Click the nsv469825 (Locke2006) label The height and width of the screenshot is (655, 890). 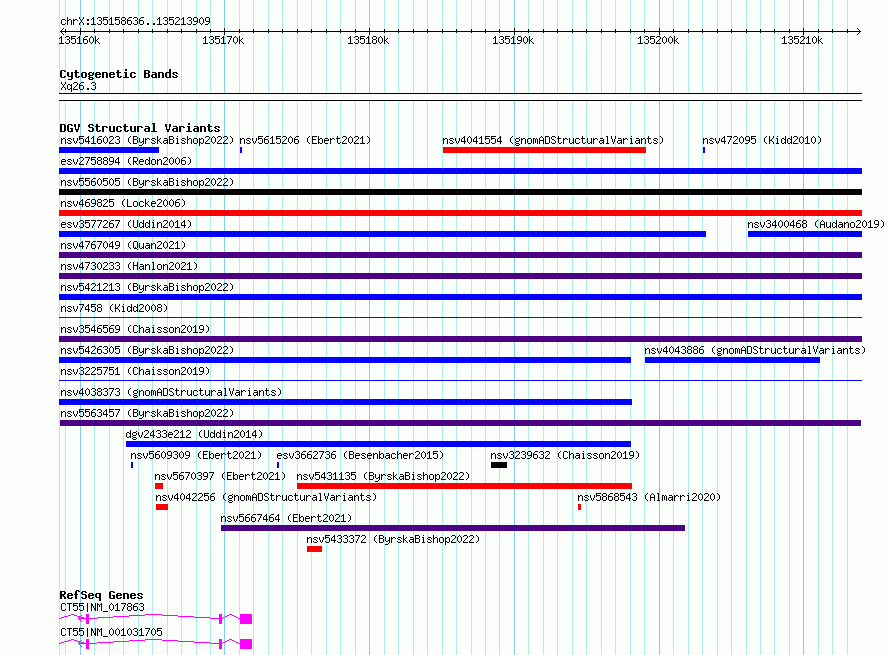coord(123,203)
